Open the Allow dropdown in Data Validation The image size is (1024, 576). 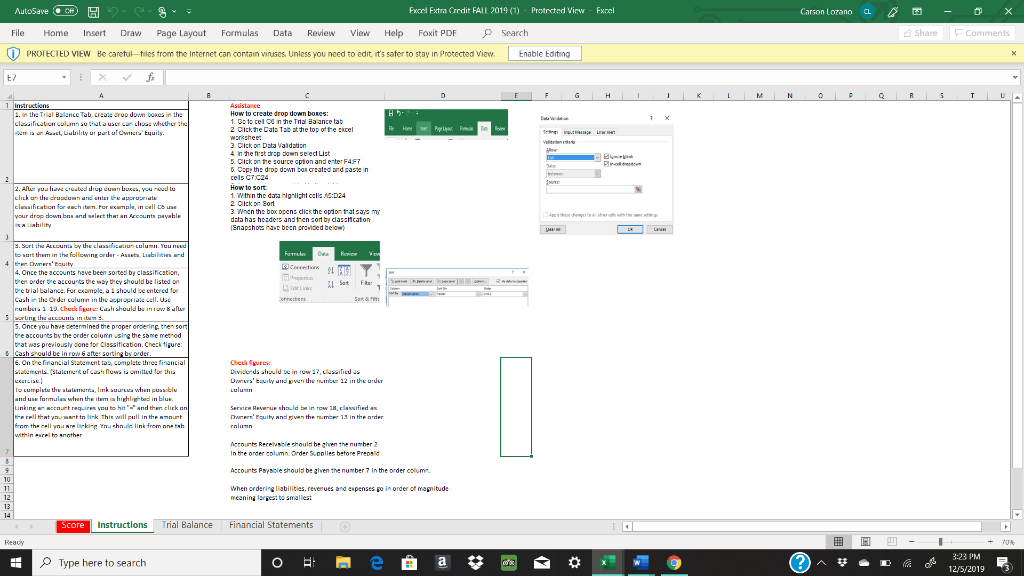[597, 157]
